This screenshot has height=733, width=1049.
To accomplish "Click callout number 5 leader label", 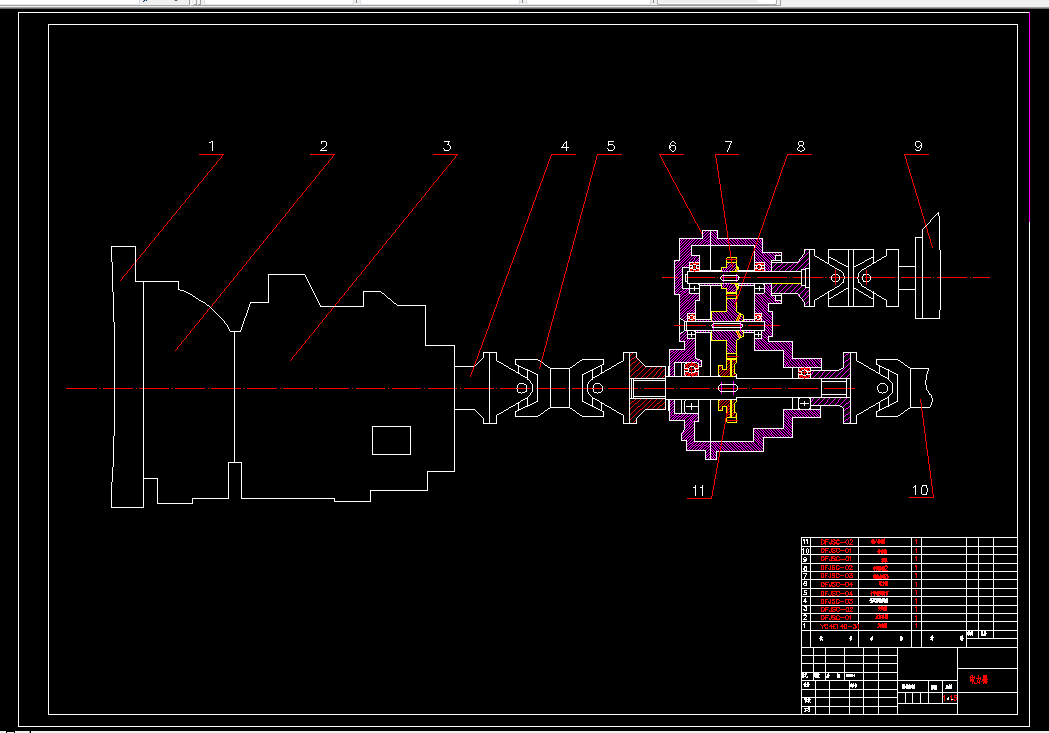I will pos(611,146).
